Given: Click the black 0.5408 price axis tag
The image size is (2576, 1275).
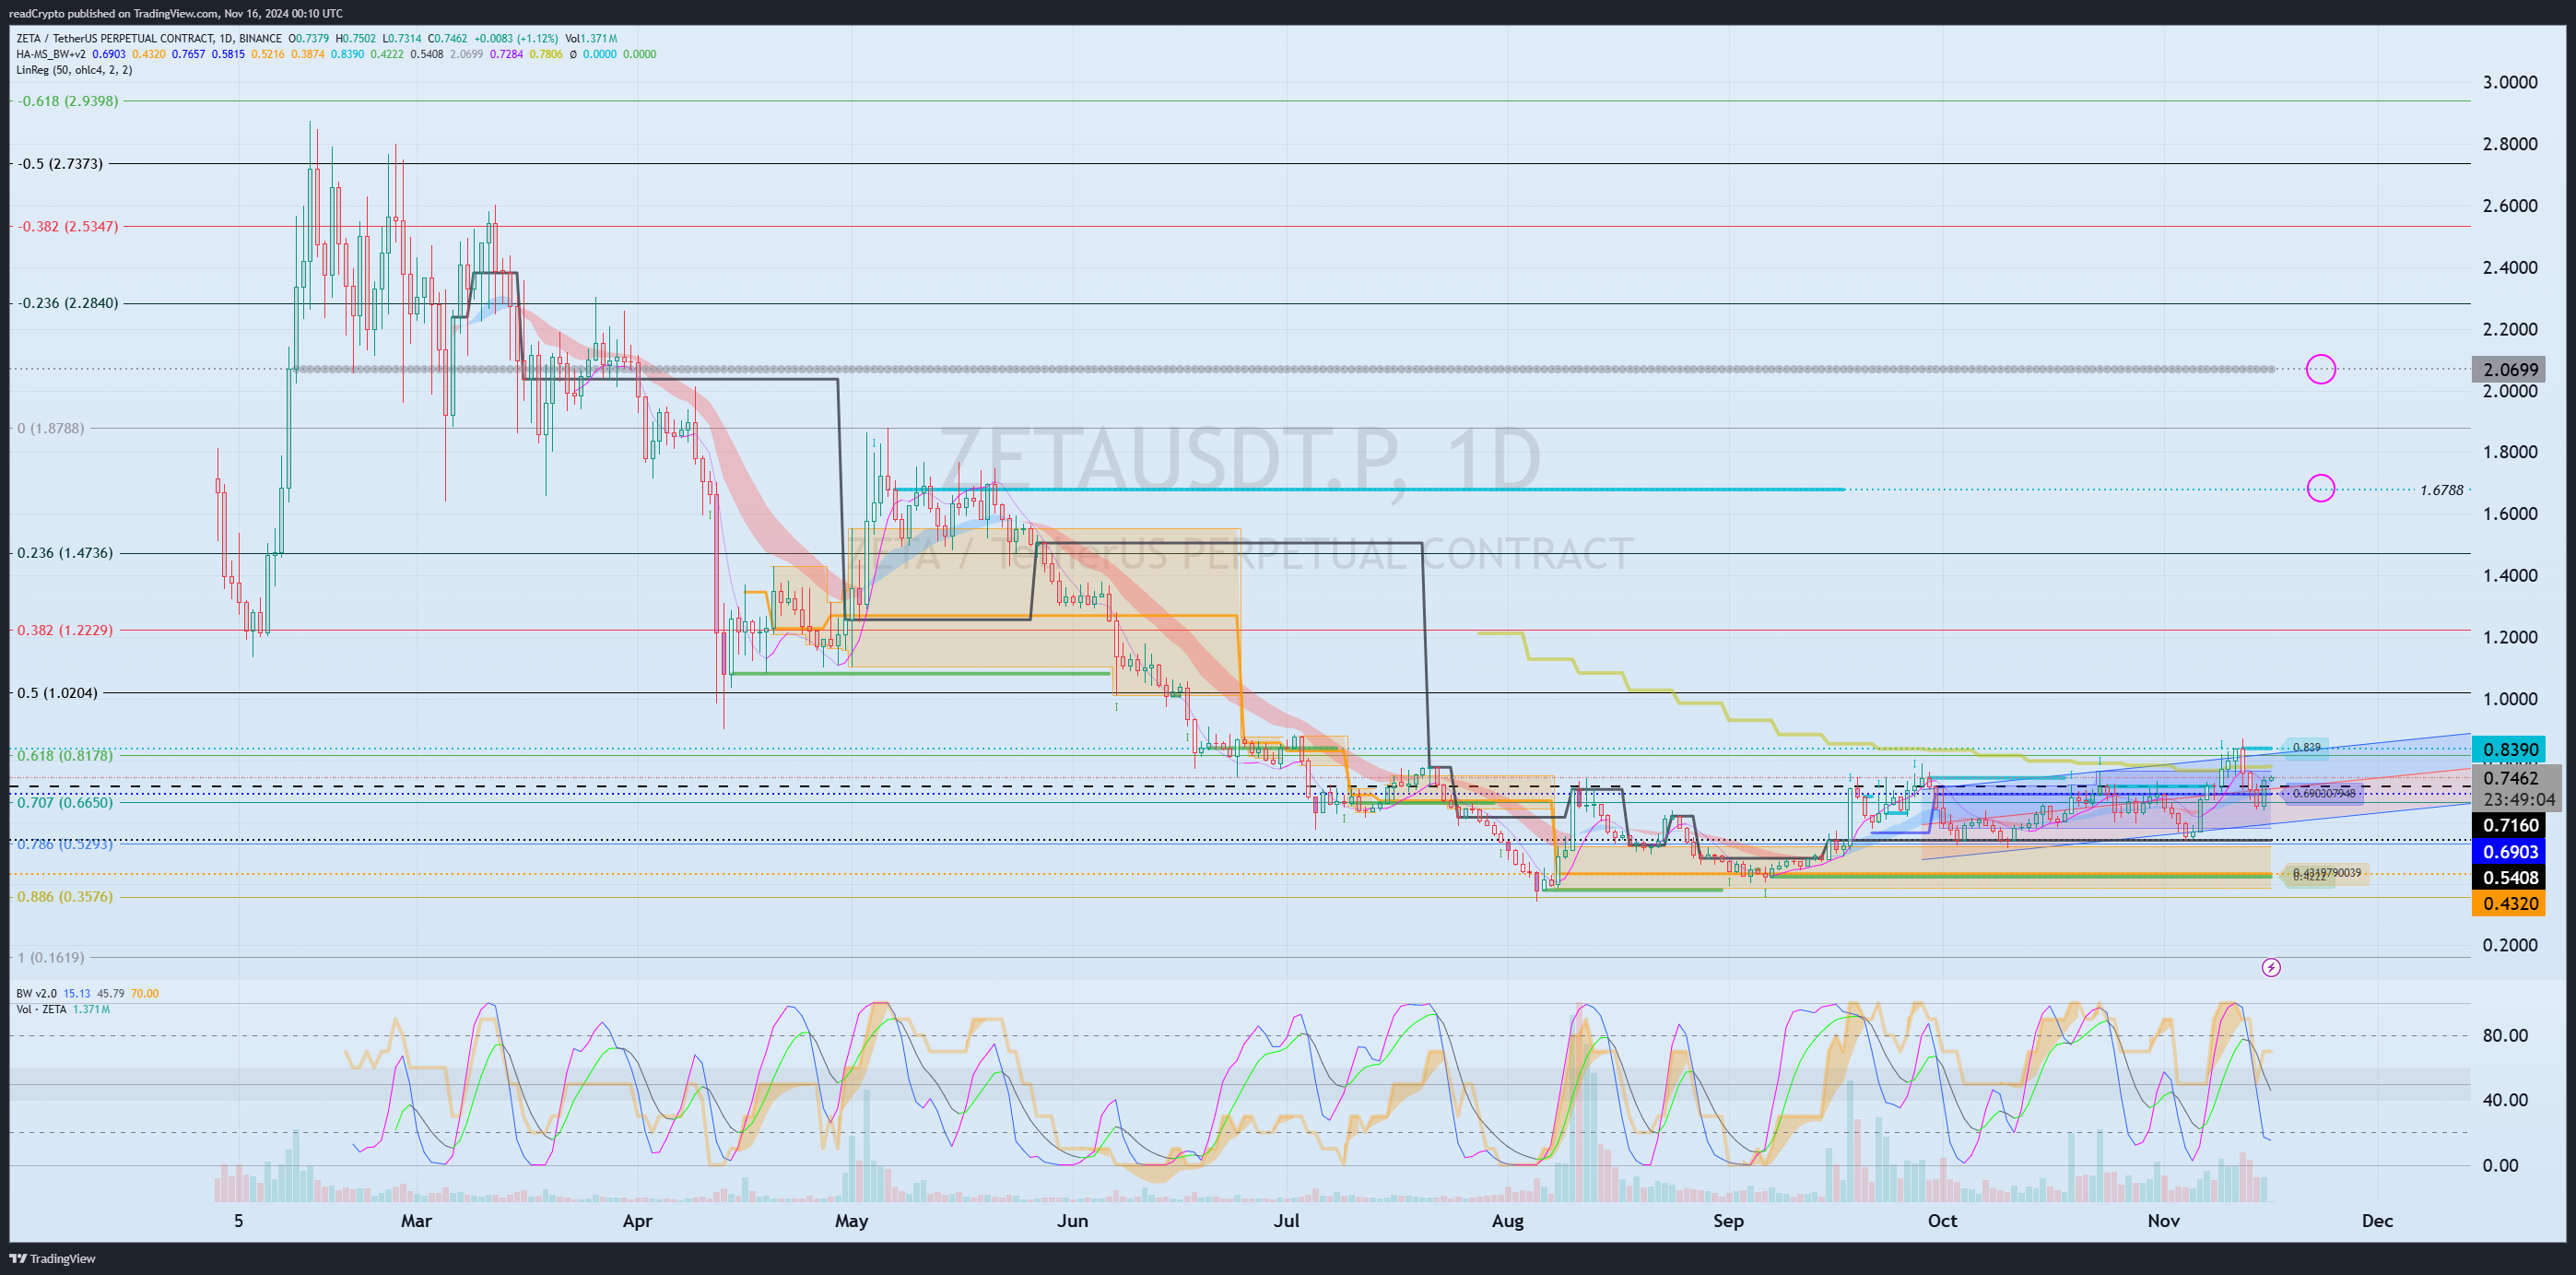Looking at the screenshot, I should pyautogui.click(x=2509, y=878).
